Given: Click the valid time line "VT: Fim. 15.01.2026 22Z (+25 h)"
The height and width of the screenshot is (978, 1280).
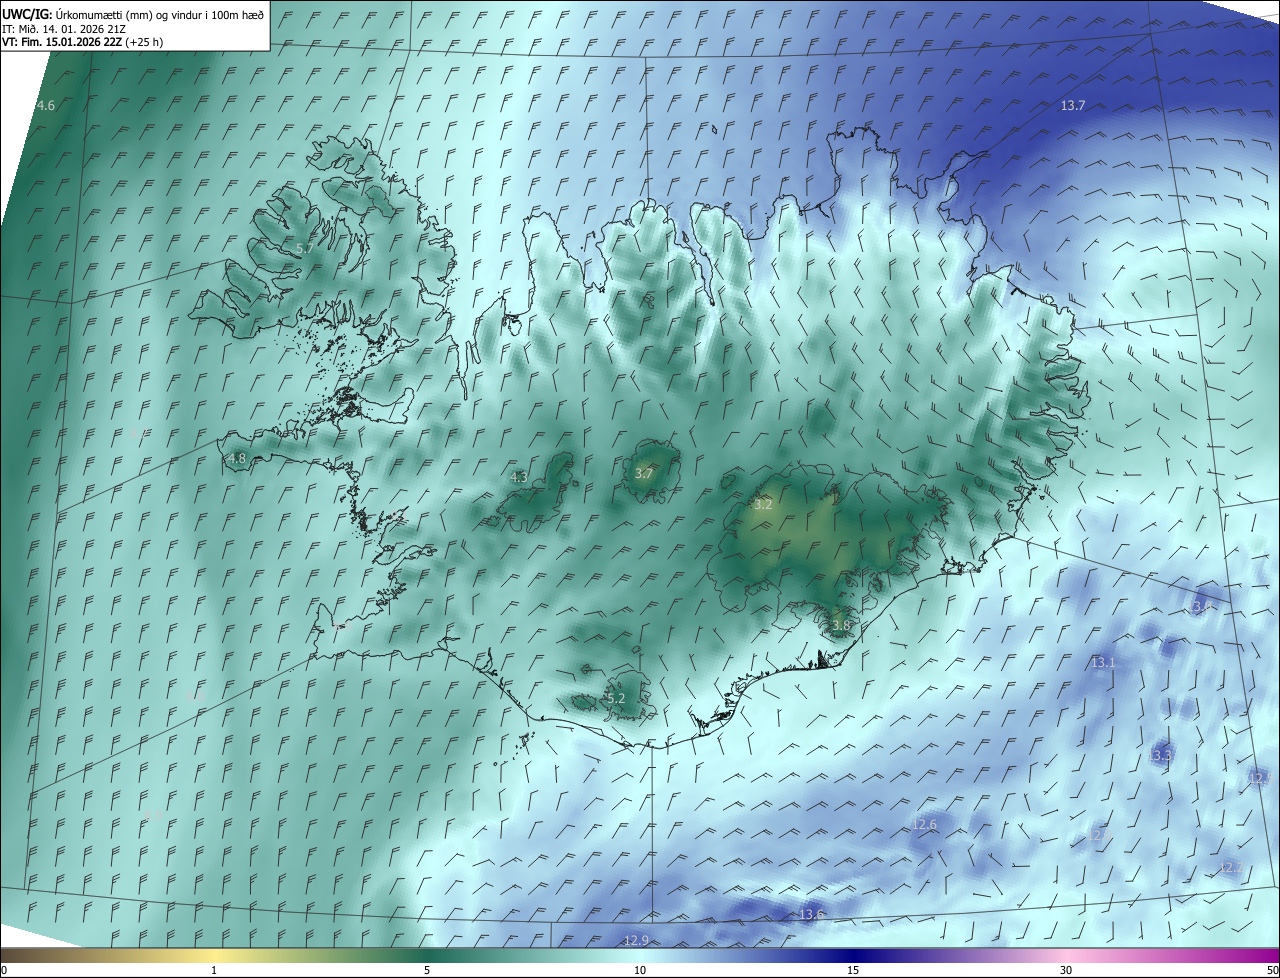Looking at the screenshot, I should coord(82,42).
